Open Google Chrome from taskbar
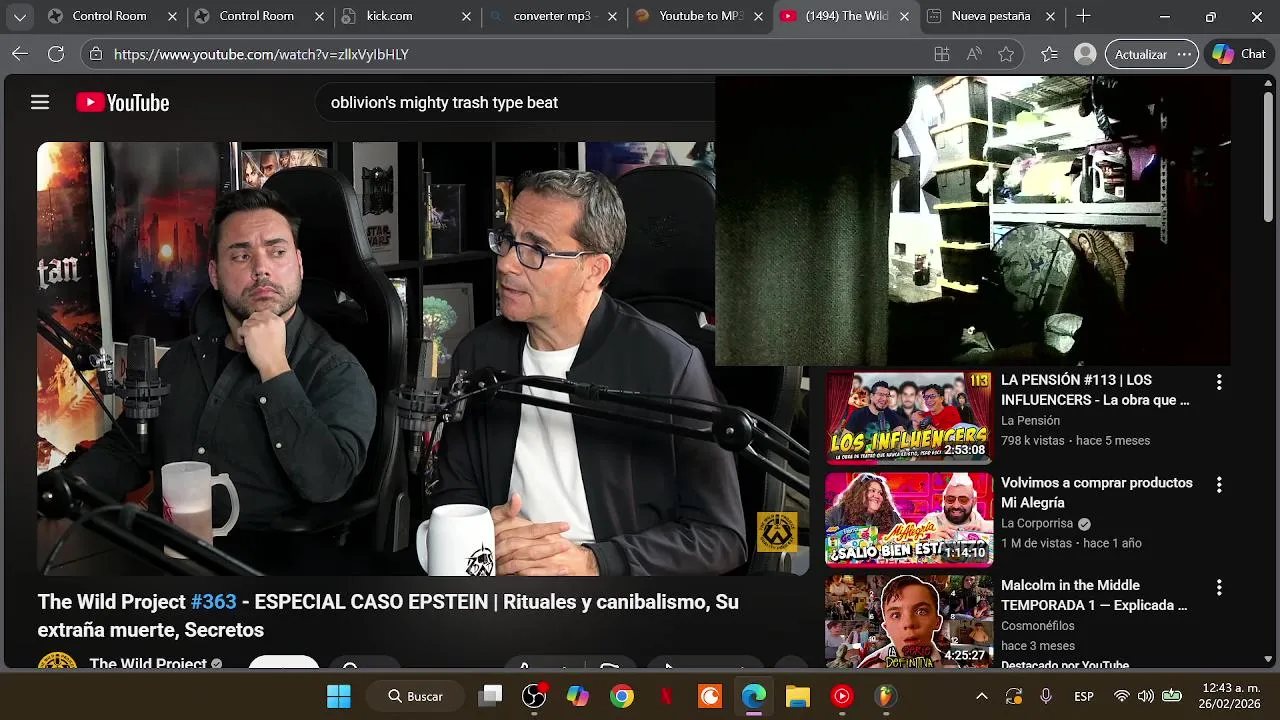This screenshot has height=720, width=1280. pos(622,696)
